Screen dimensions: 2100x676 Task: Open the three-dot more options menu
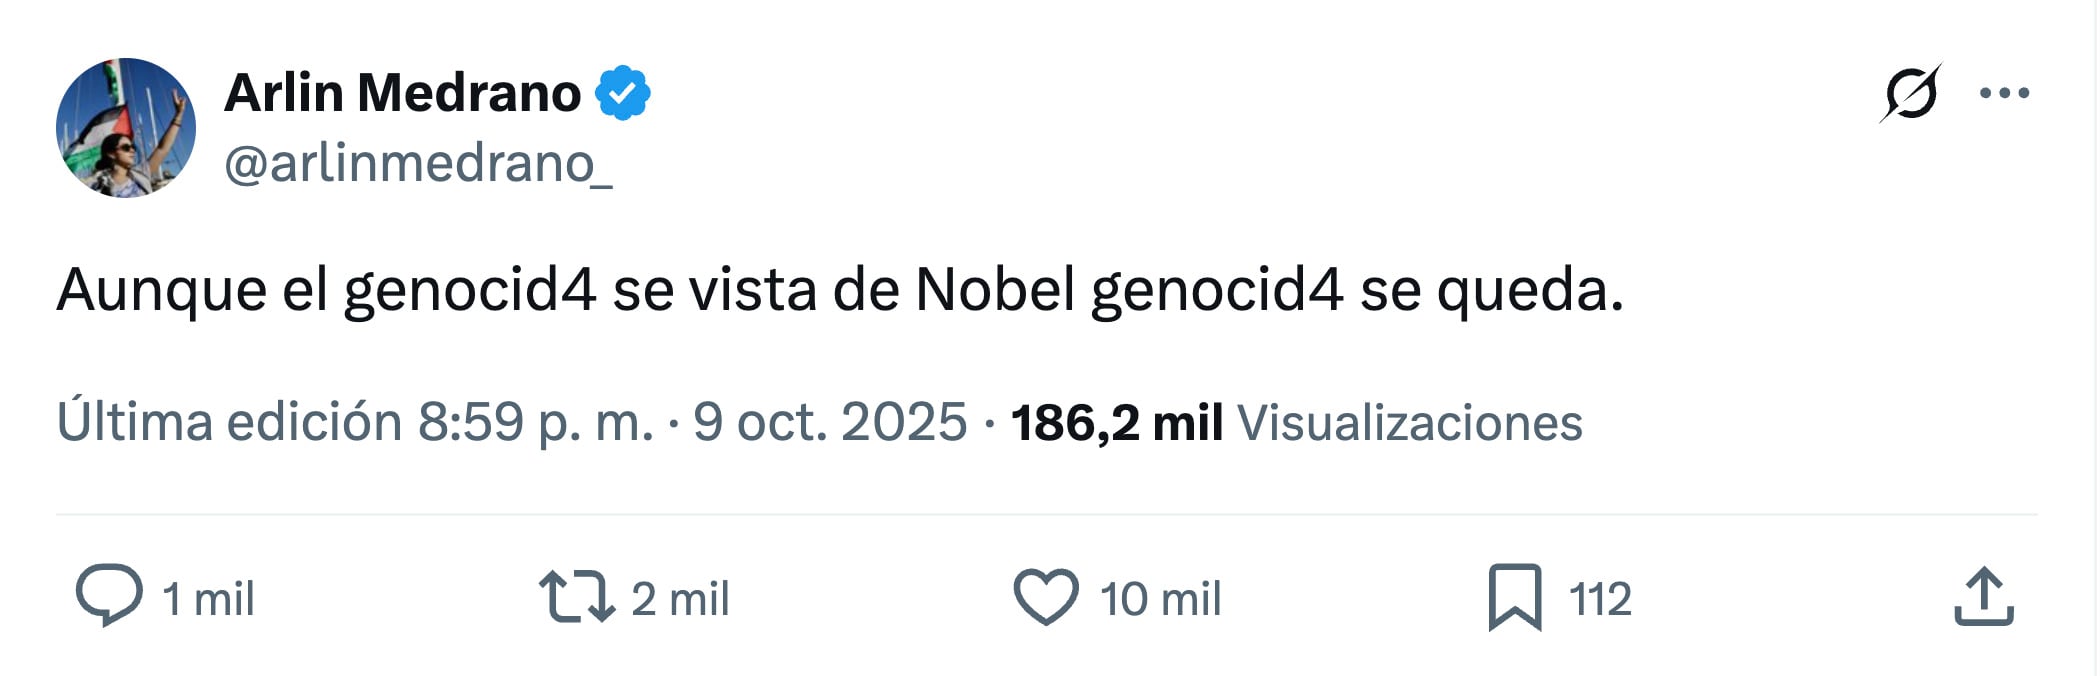point(2004,94)
